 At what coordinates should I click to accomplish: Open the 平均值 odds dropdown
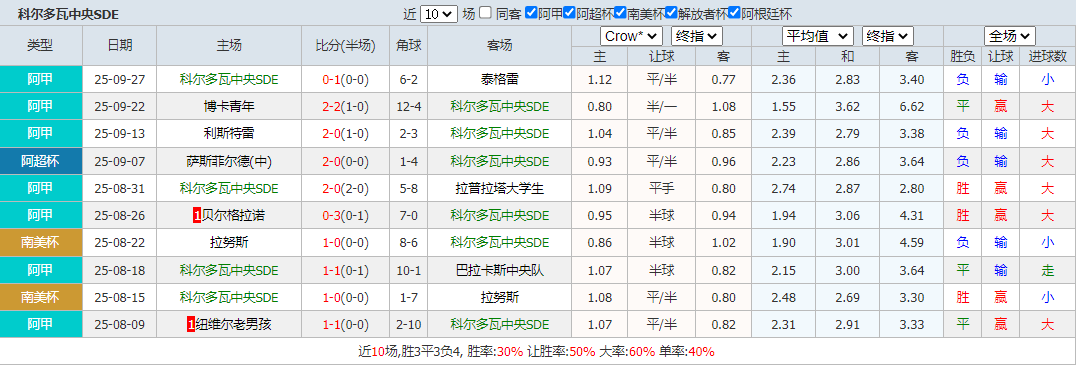818,36
